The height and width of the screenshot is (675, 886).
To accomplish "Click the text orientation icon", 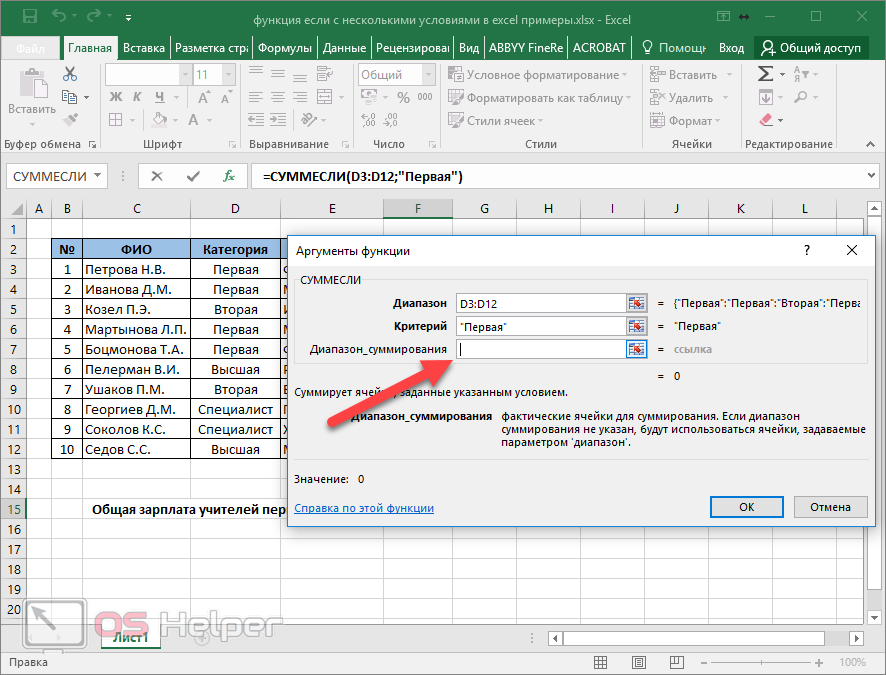I will tap(309, 120).
